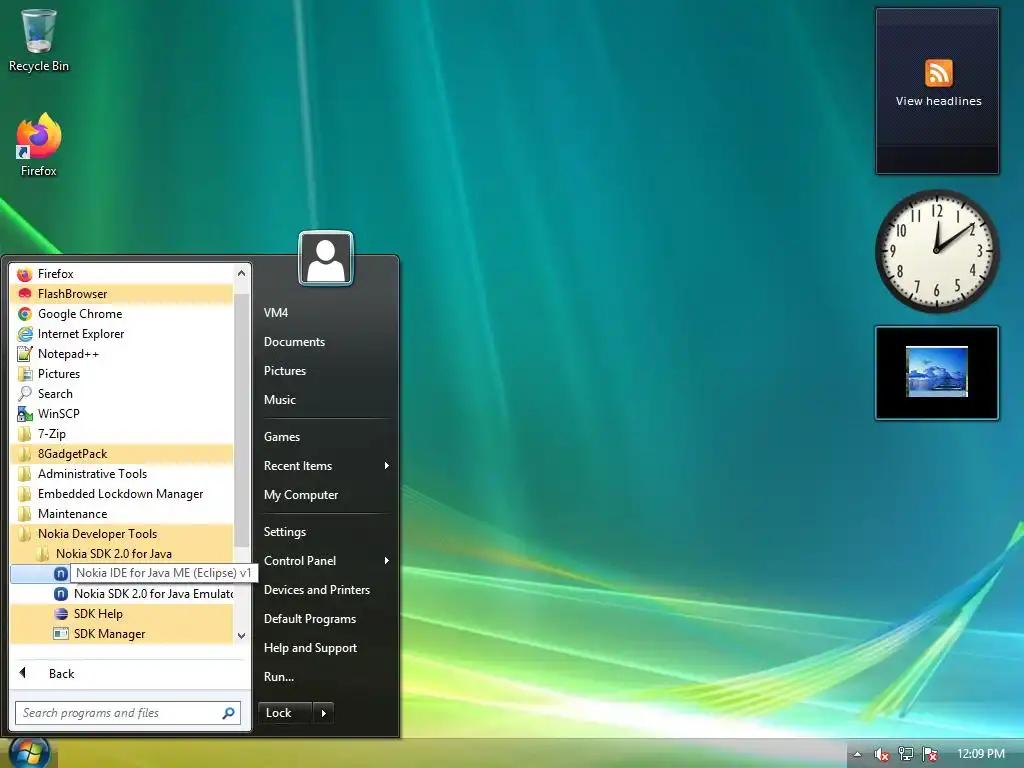Click the Nokia SDK 2.0 Emulator icon
Image resolution: width=1024 pixels, height=768 pixels.
pos(61,594)
